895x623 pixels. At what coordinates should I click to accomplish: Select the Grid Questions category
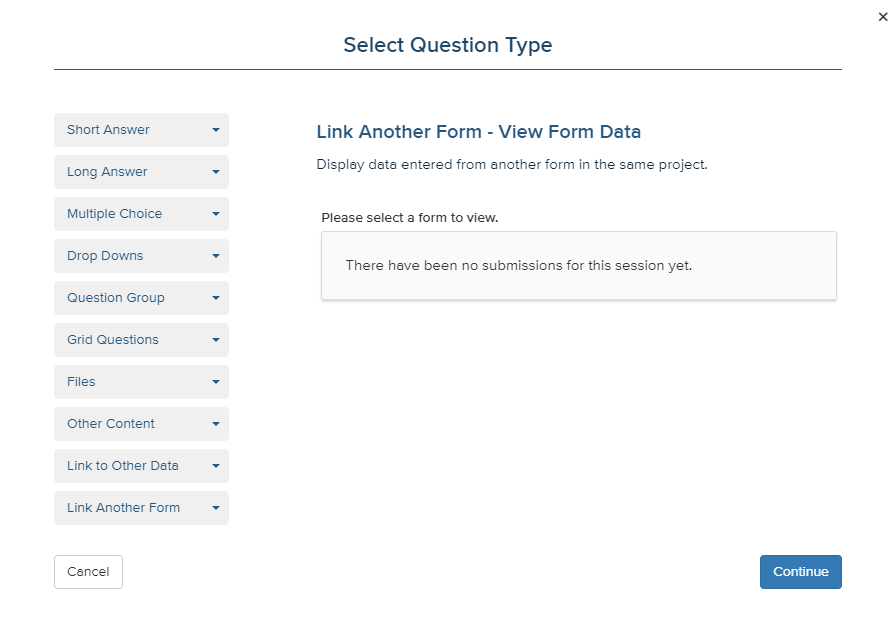click(142, 340)
